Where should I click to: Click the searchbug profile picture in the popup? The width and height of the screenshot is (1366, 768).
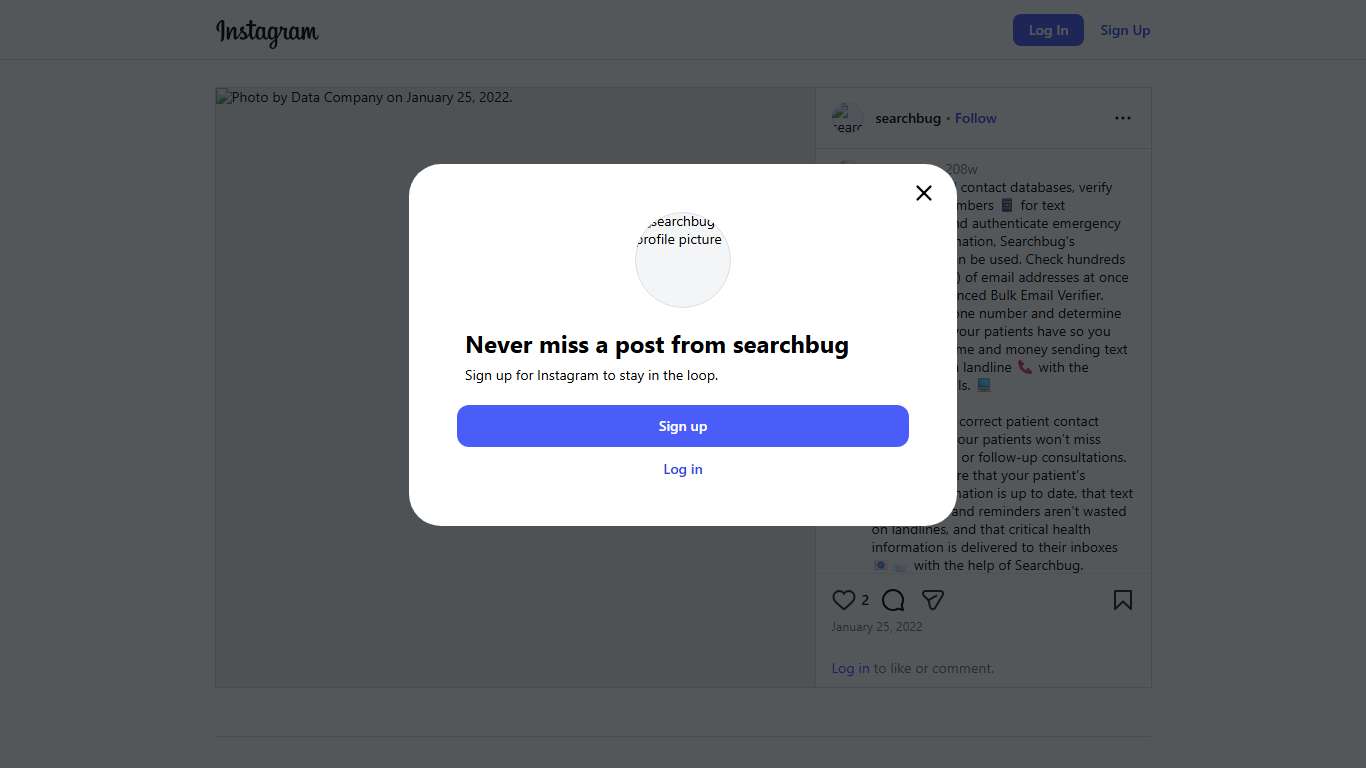(683, 259)
